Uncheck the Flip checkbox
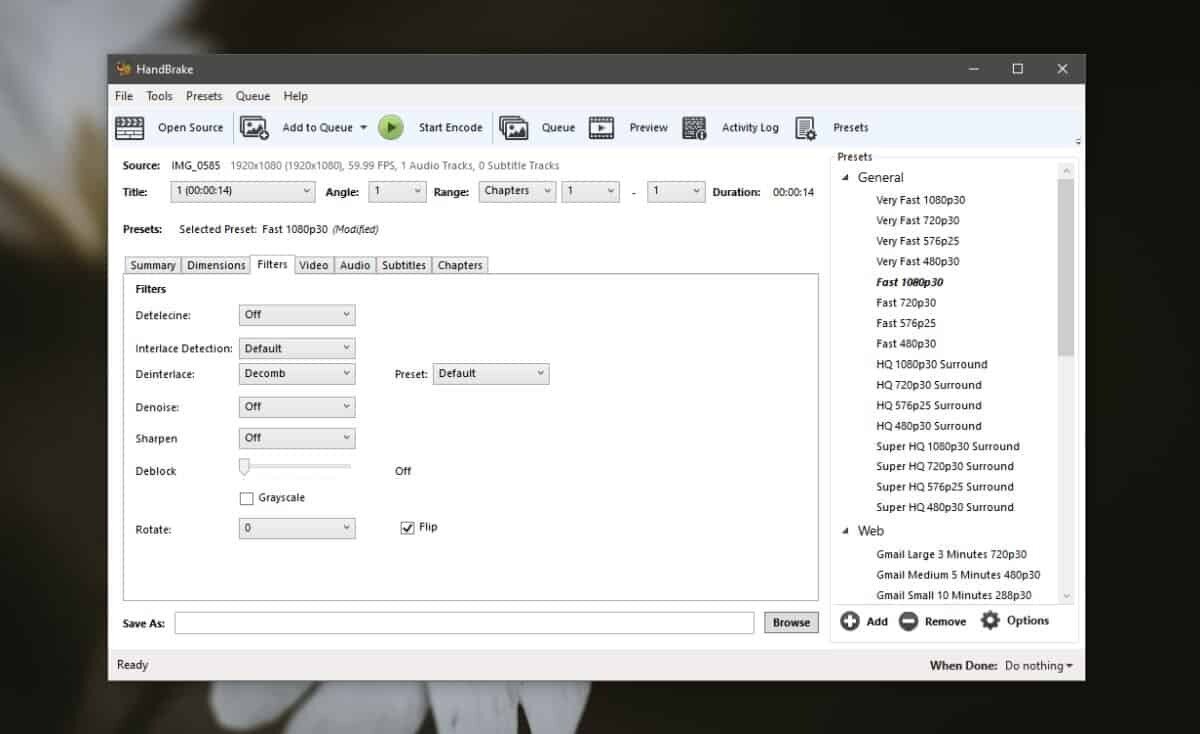Image resolution: width=1200 pixels, height=734 pixels. pyautogui.click(x=407, y=528)
